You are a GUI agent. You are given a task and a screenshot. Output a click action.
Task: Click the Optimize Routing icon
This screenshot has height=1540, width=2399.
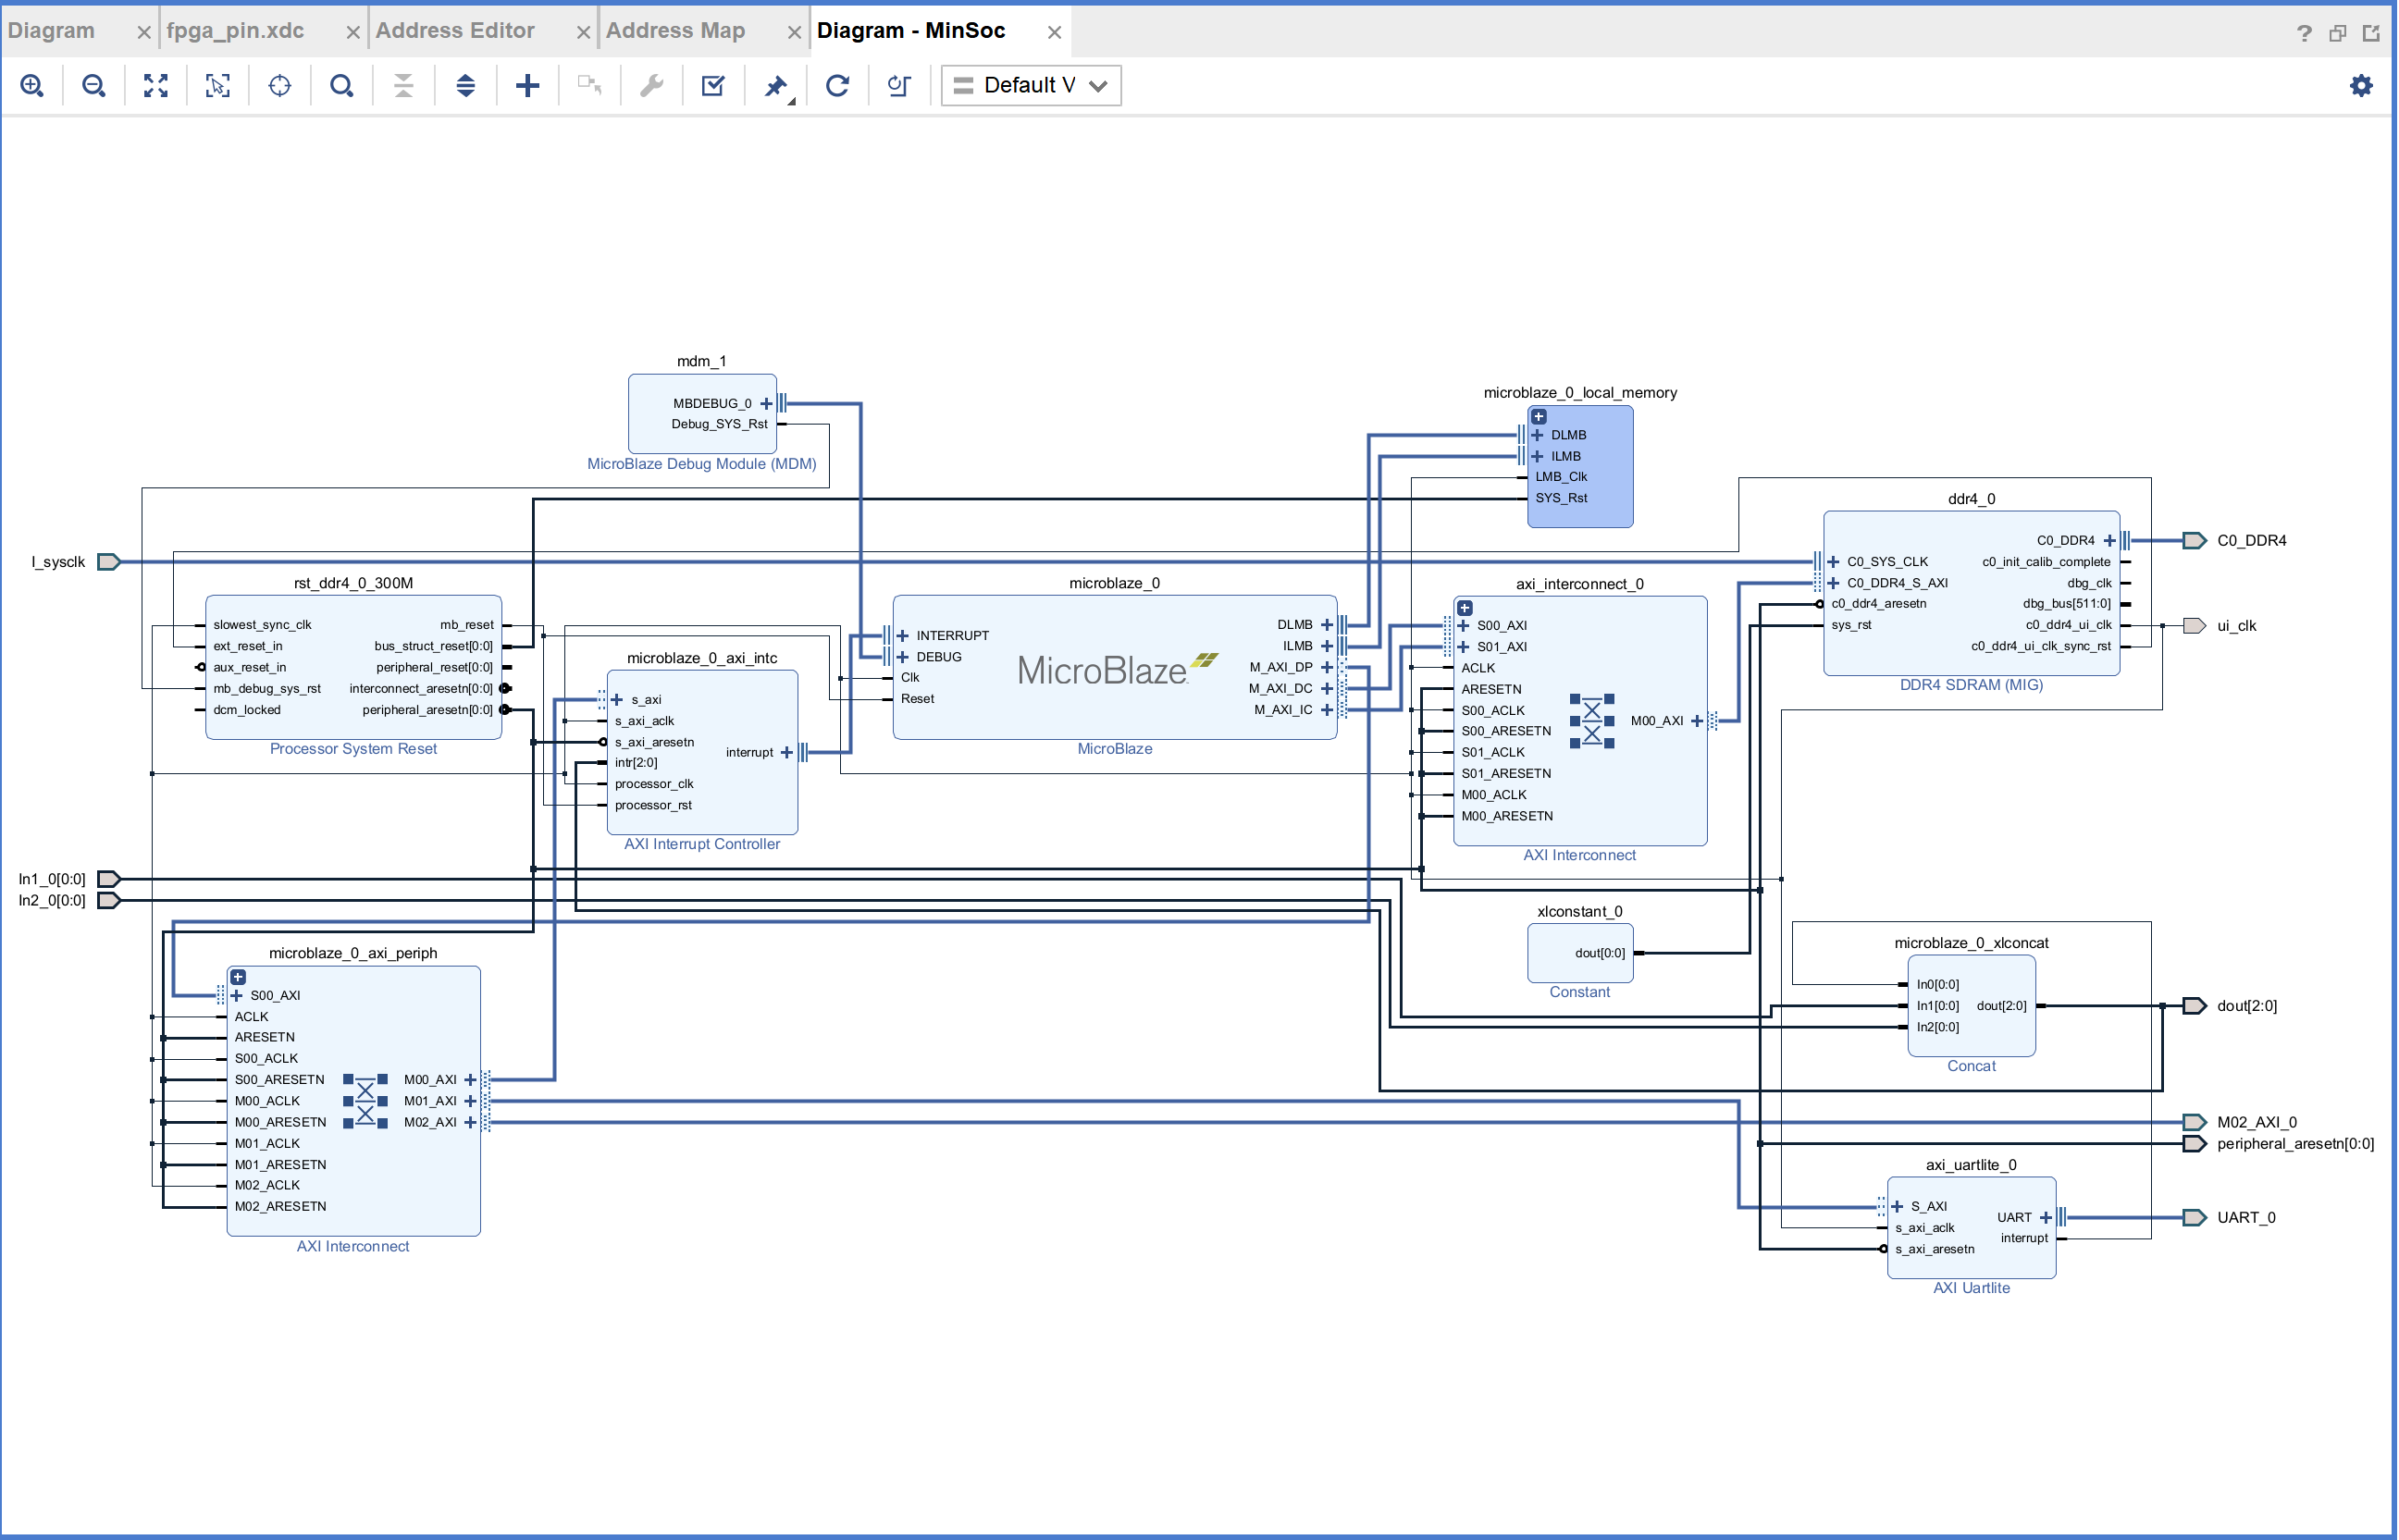[x=900, y=86]
